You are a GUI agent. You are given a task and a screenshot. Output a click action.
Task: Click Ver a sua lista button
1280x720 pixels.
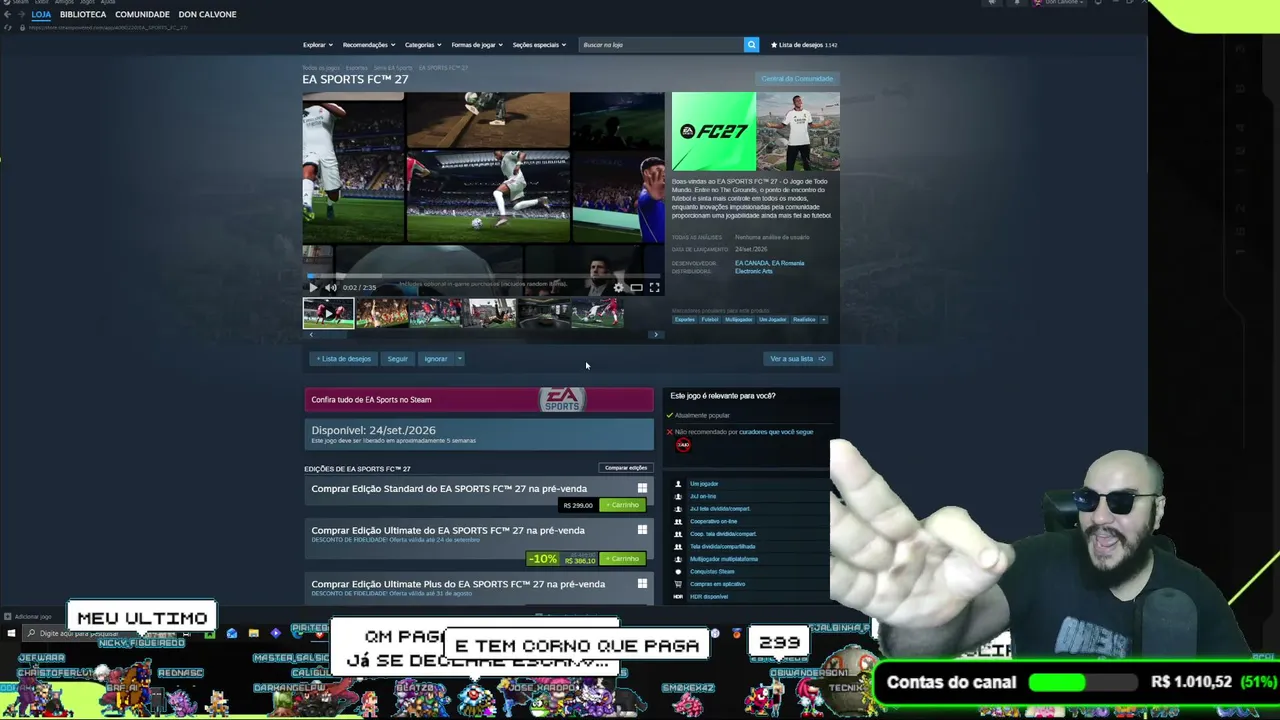(797, 359)
